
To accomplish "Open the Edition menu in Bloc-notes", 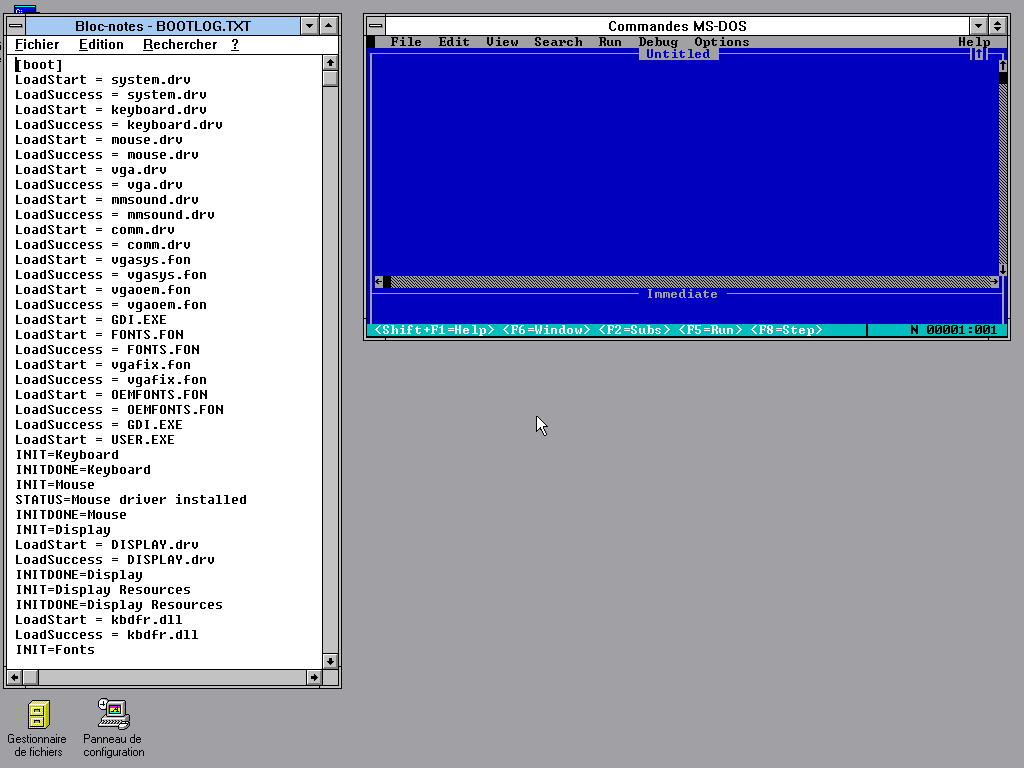I will (x=101, y=44).
